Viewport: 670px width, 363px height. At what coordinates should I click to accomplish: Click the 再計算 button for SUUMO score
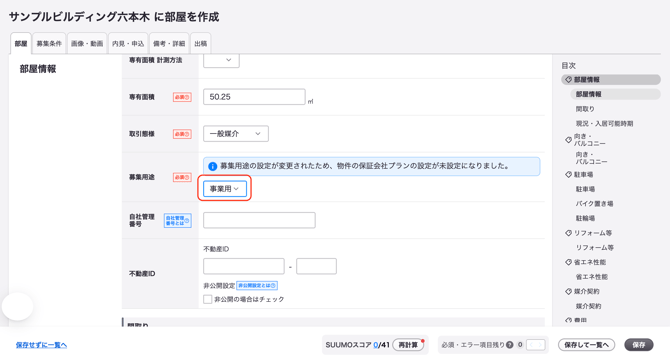[408, 345]
